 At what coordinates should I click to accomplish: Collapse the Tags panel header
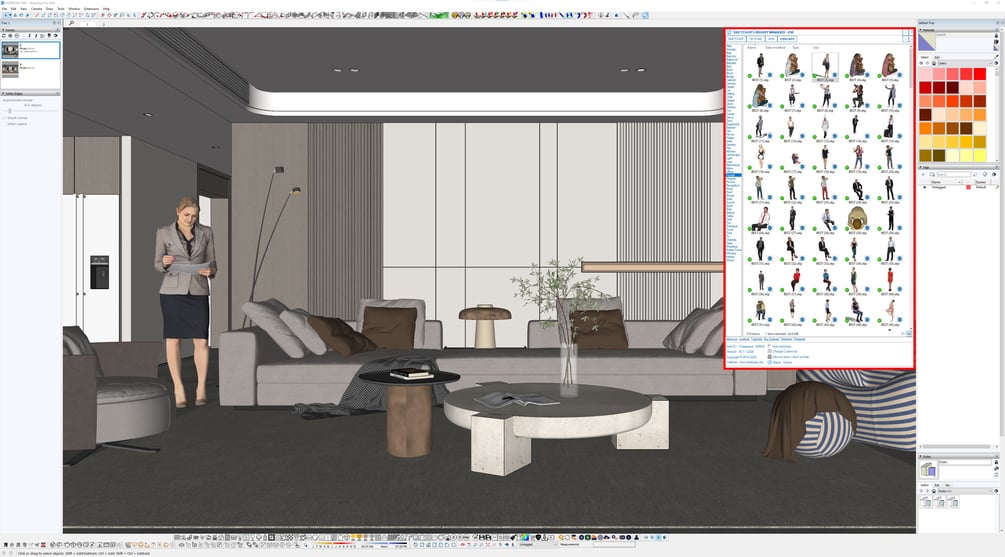click(959, 167)
